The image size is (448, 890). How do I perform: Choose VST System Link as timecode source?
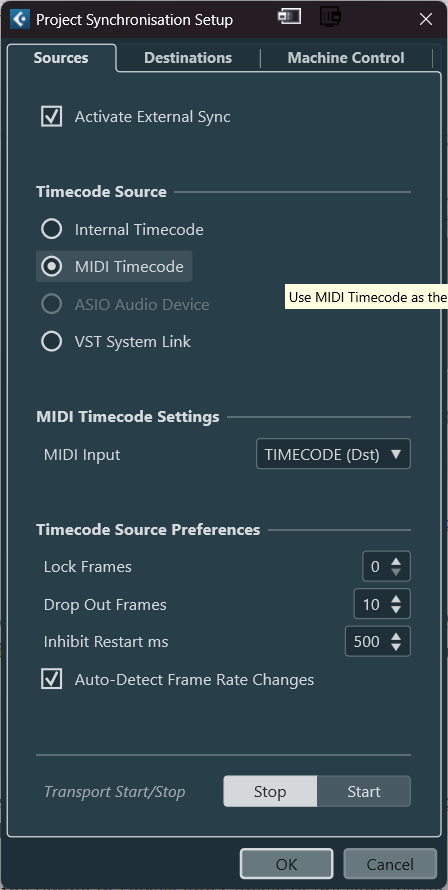click(52, 342)
